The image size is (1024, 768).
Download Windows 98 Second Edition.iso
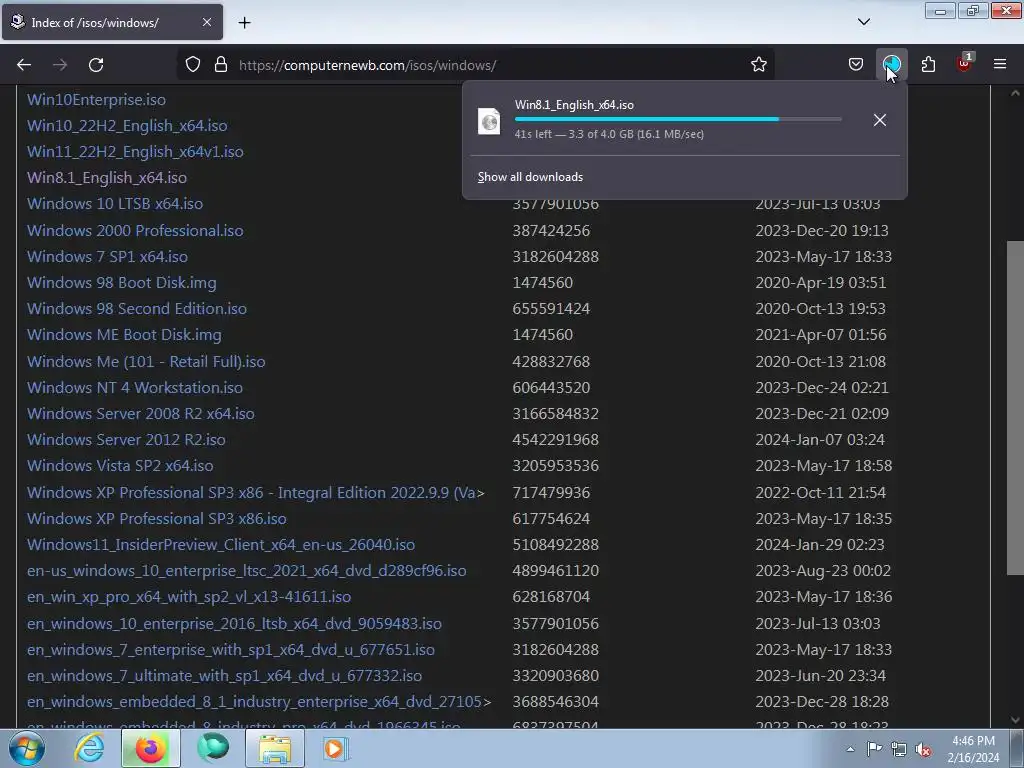pyautogui.click(x=136, y=308)
